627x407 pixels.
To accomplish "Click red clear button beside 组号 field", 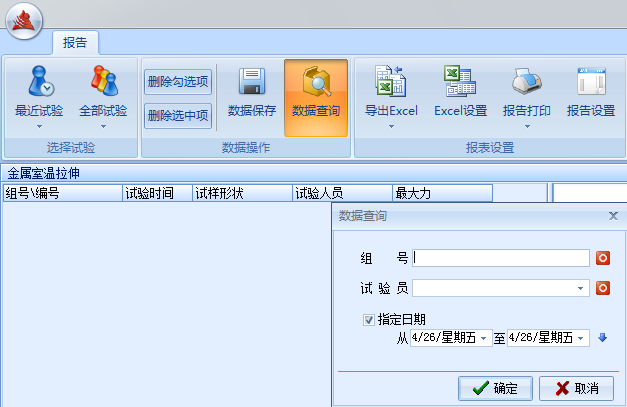I will [x=603, y=258].
